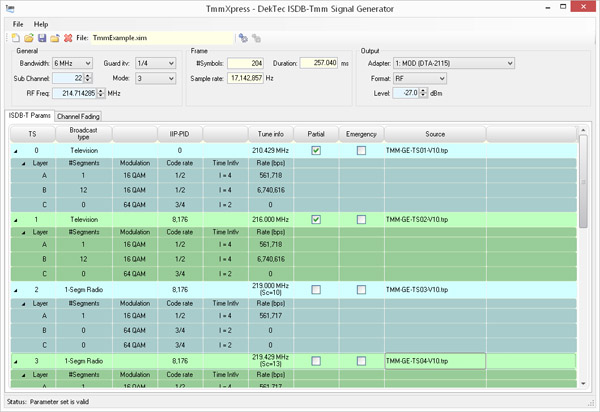This screenshot has height=412, width=600.
Task: Click the Tune info cell 216.000 MHz
Action: click(271, 220)
